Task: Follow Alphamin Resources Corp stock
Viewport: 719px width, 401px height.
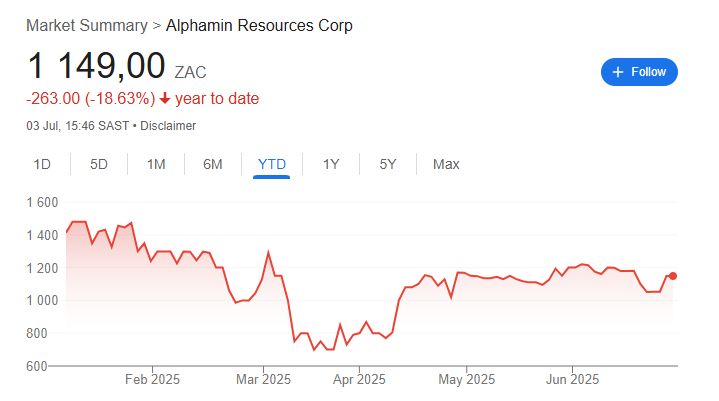Action: tap(639, 72)
